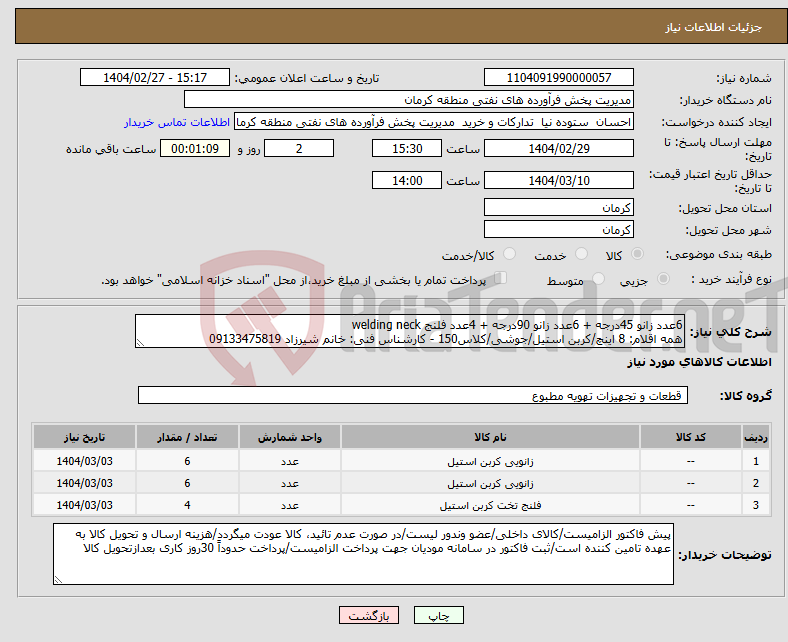Image resolution: width=788 pixels, height=642 pixels.
Task: Click the resize handle of buyer notes box
Action: (x=58, y=579)
